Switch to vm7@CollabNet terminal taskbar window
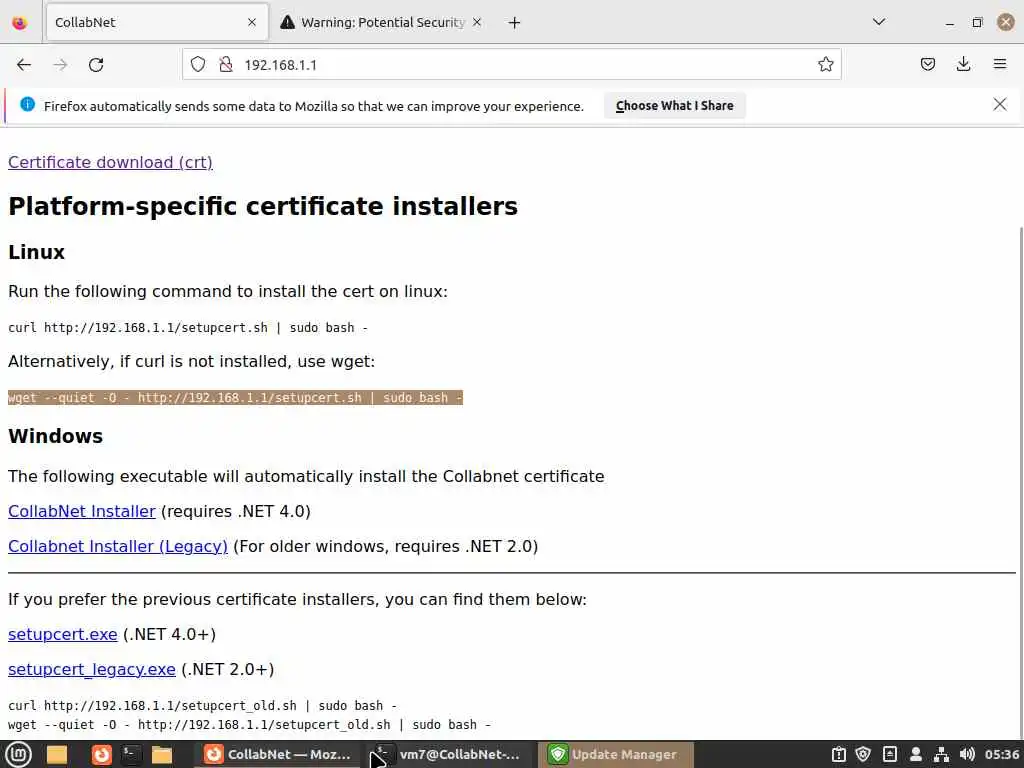Image resolution: width=1024 pixels, height=768 pixels. click(449, 754)
